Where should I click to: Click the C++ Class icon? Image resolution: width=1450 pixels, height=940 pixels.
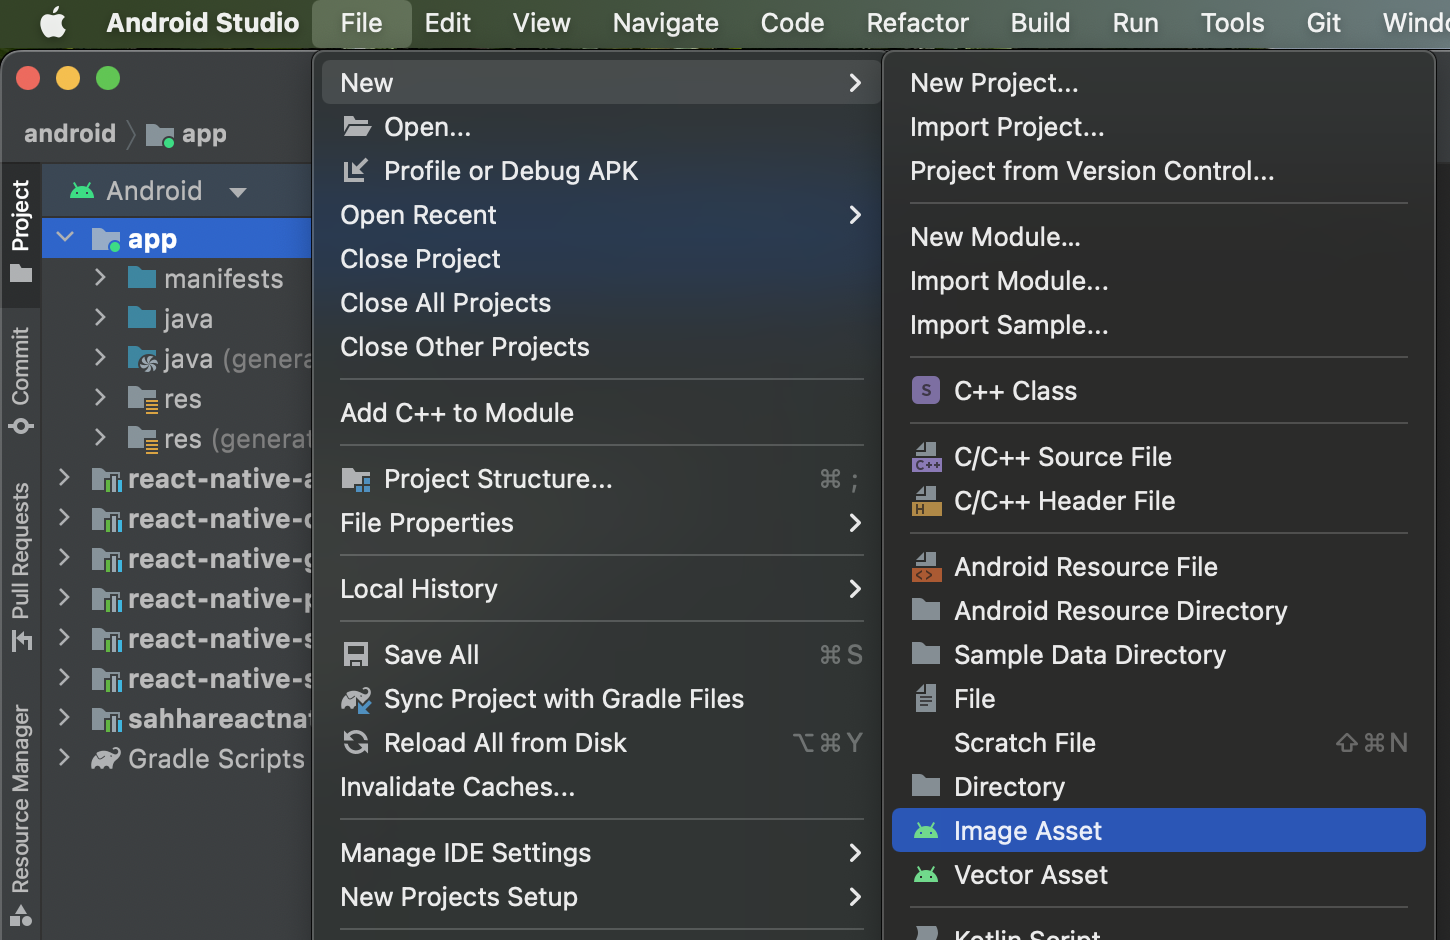tap(926, 391)
